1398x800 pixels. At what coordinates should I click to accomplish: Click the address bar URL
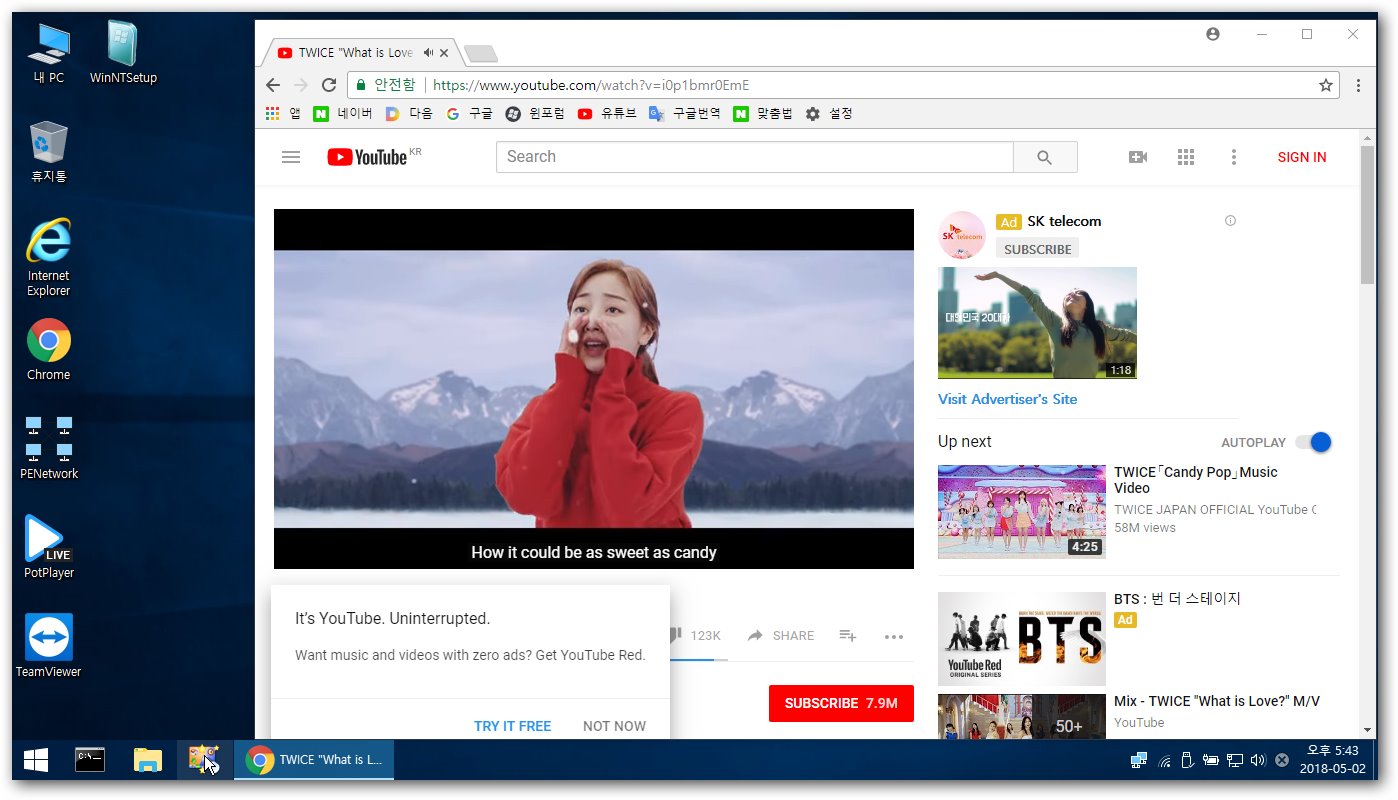[591, 85]
